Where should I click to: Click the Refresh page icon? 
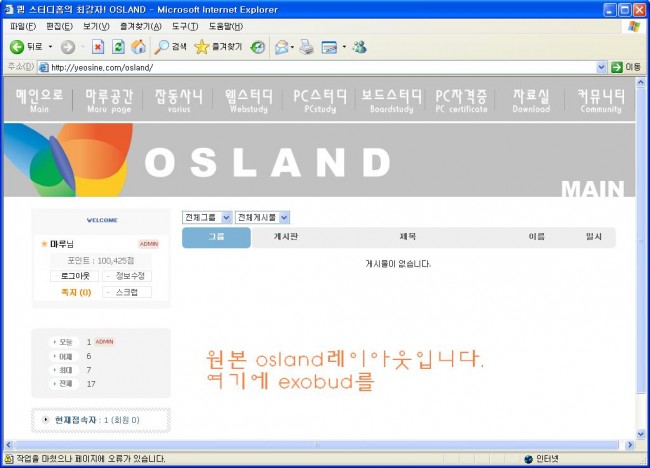coord(118,47)
